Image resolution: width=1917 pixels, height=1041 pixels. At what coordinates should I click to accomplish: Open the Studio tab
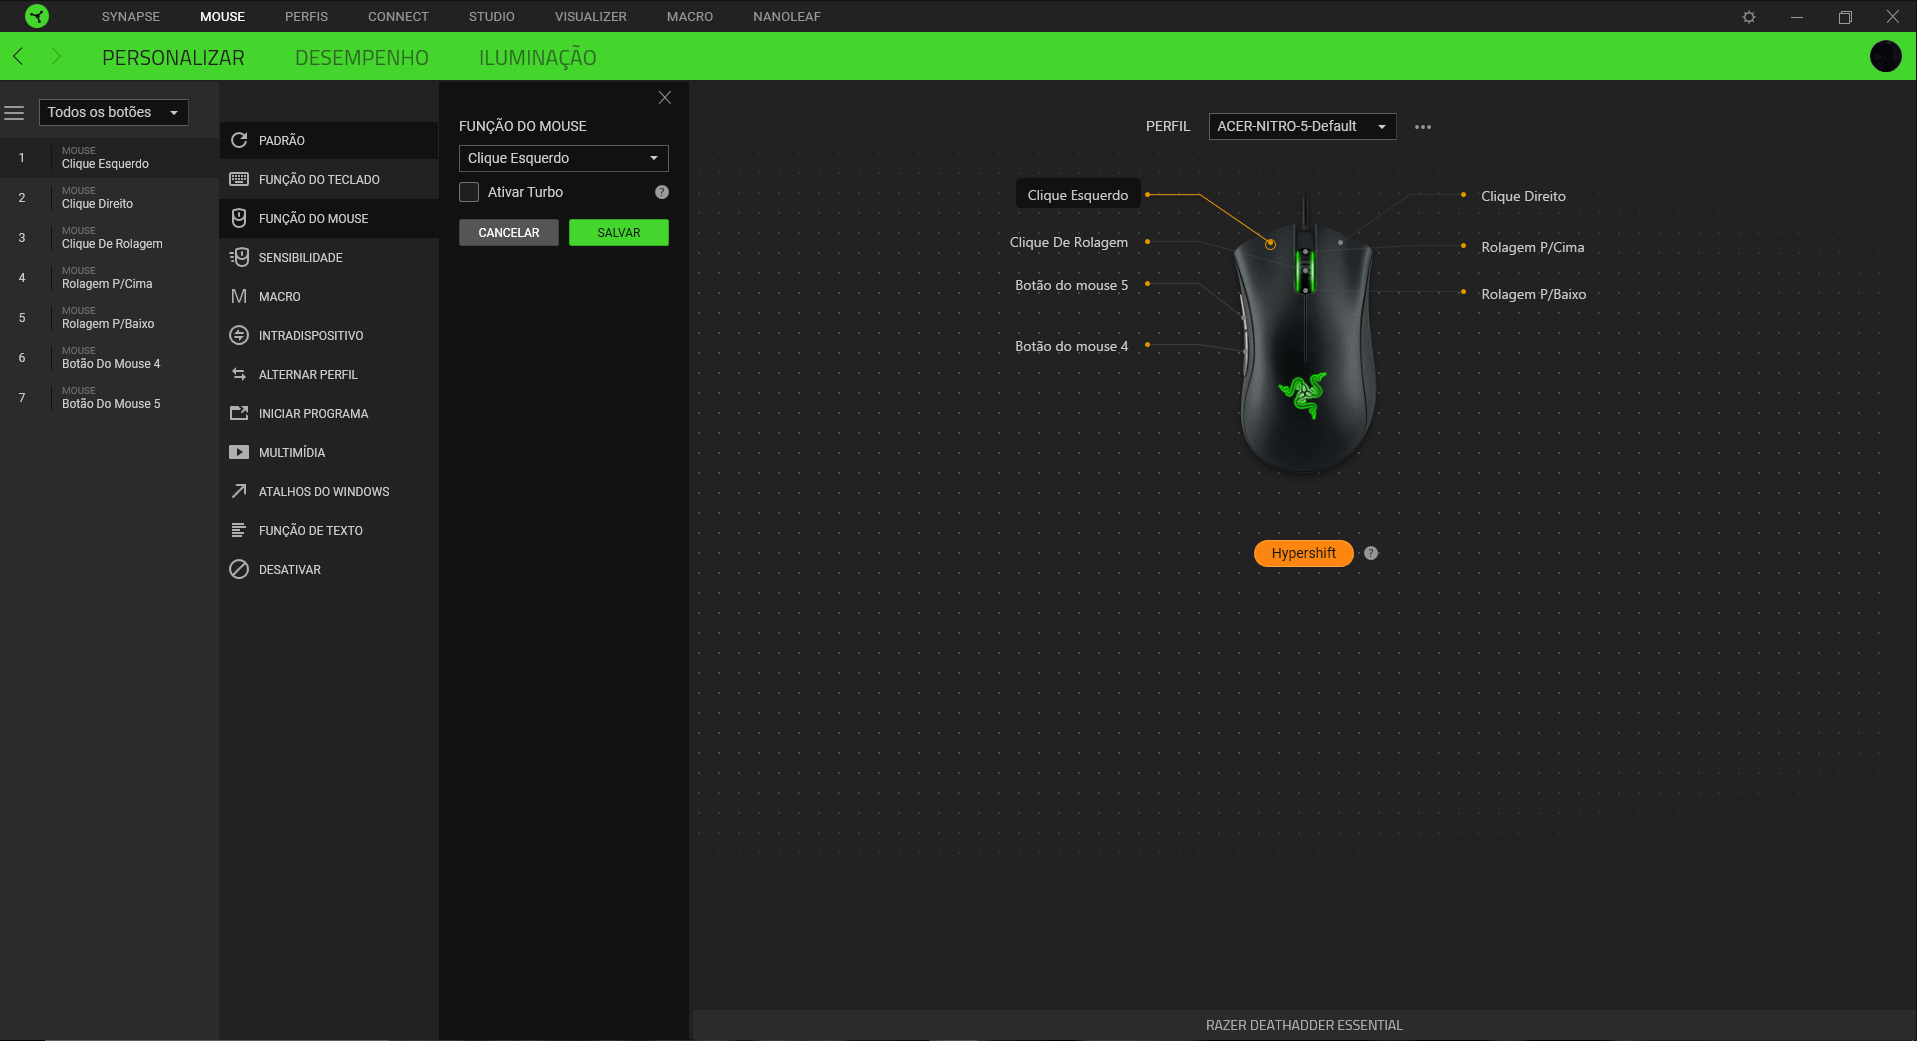point(492,17)
